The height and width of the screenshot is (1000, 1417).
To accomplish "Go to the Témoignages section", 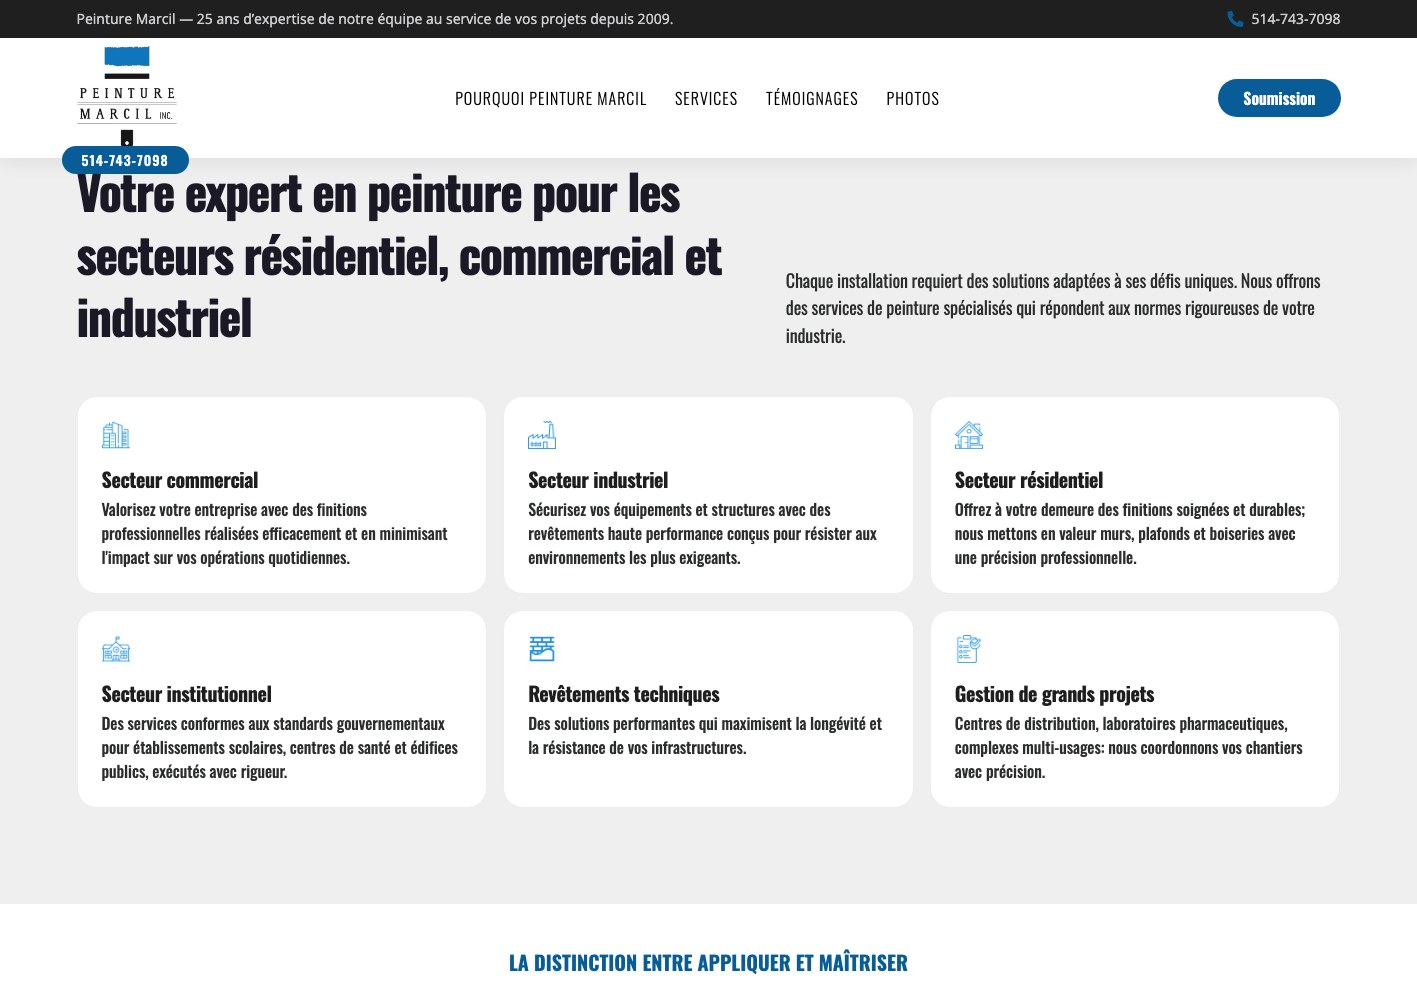I will pos(812,98).
